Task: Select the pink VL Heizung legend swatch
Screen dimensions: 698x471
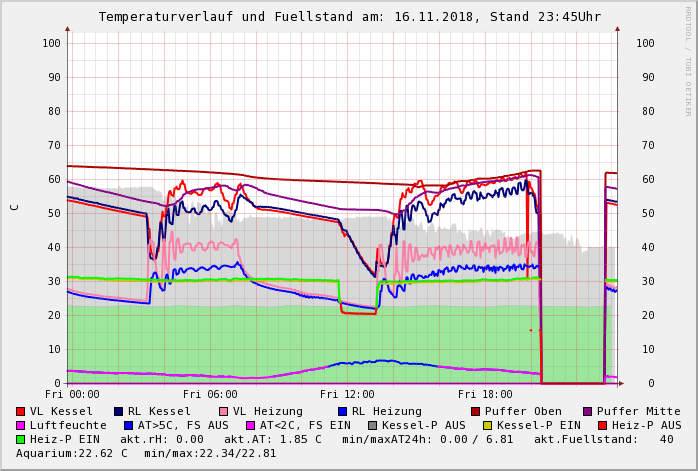Action: (x=222, y=411)
